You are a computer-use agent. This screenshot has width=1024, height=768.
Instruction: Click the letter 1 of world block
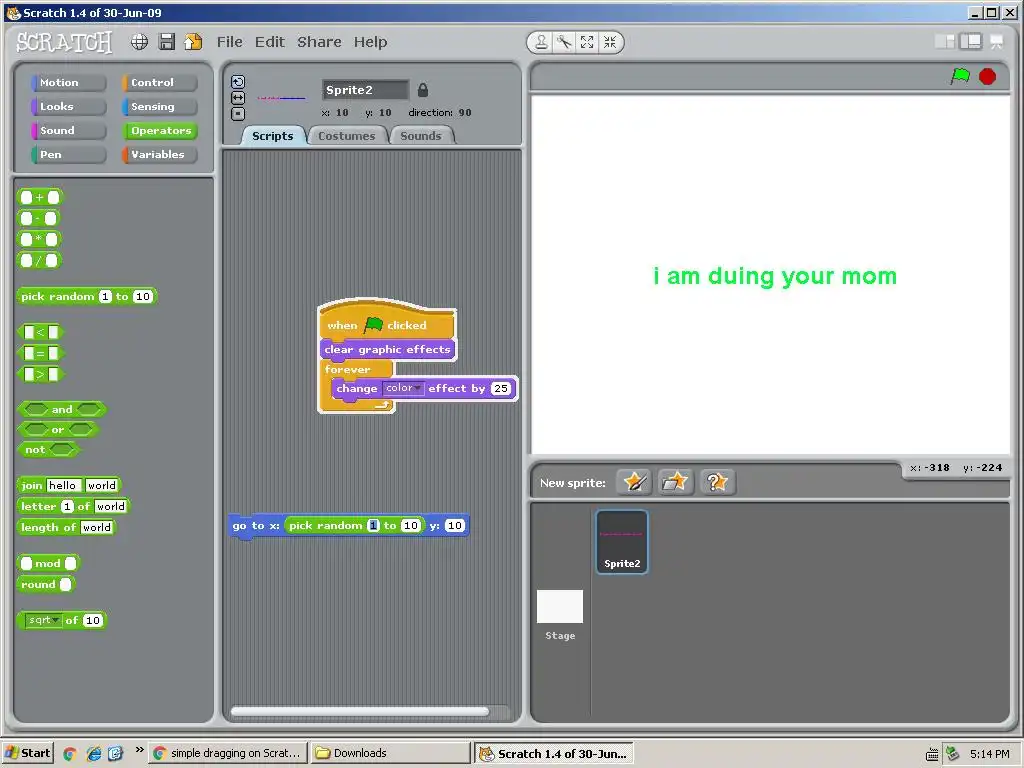pyautogui.click(x=73, y=506)
